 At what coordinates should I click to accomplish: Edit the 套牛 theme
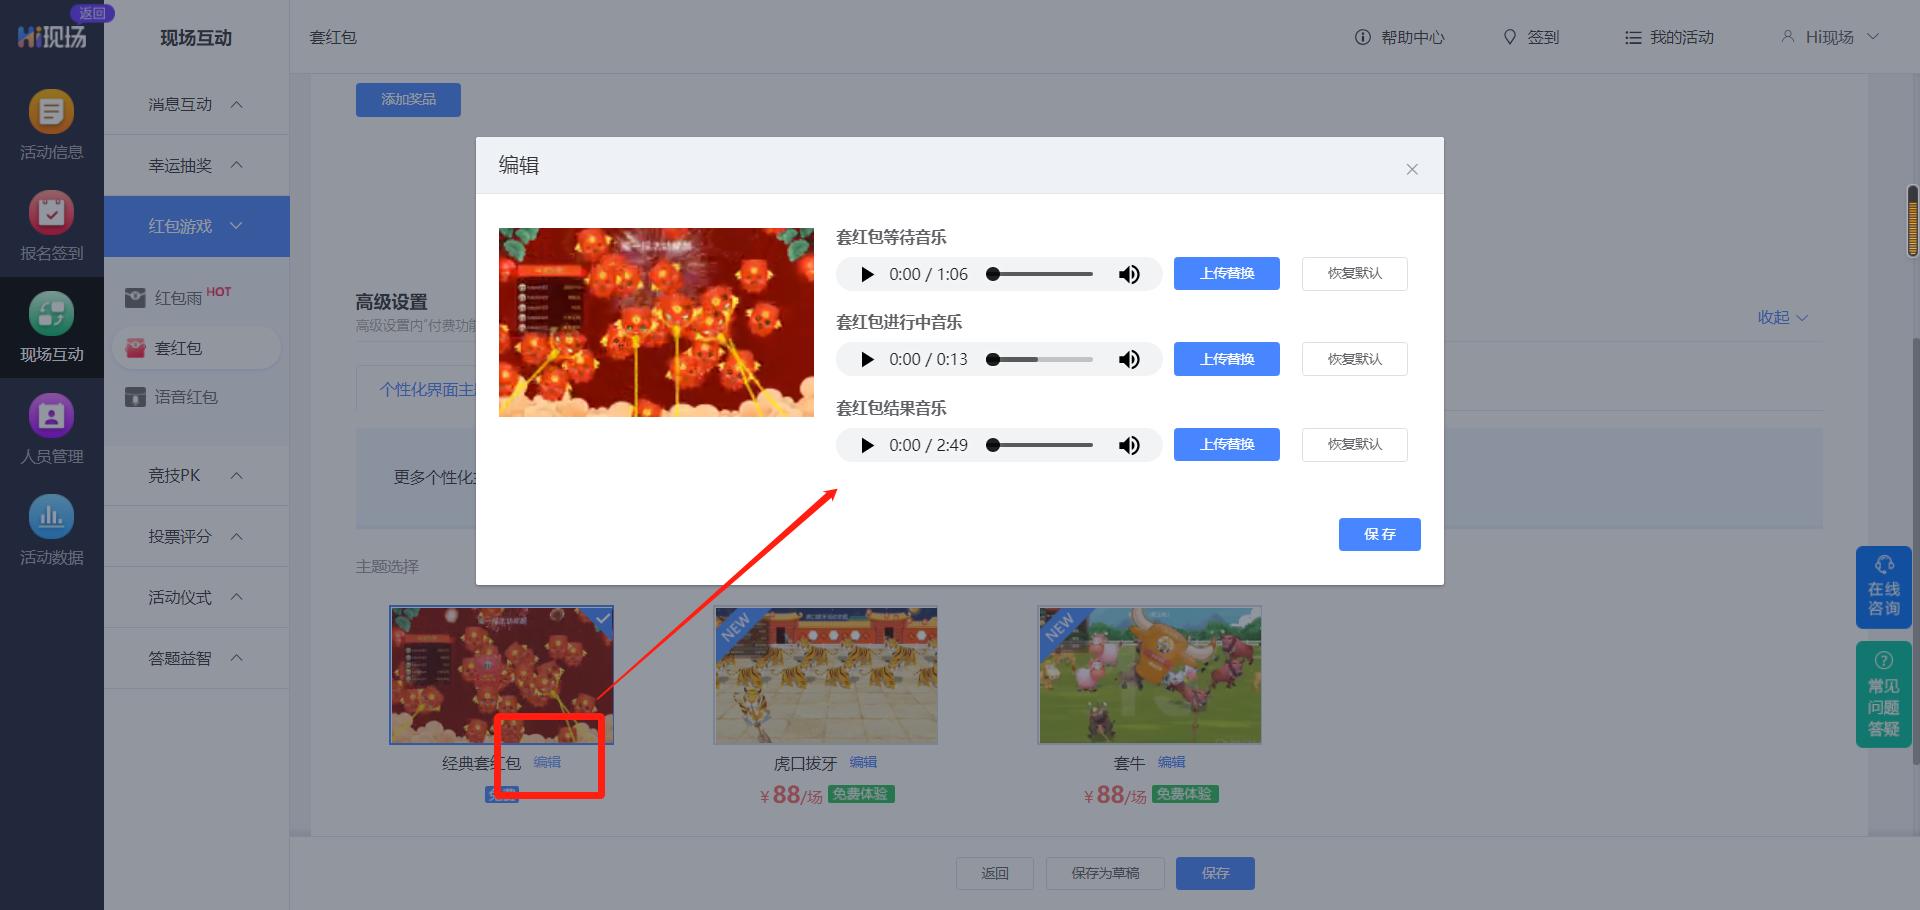[x=1171, y=762]
